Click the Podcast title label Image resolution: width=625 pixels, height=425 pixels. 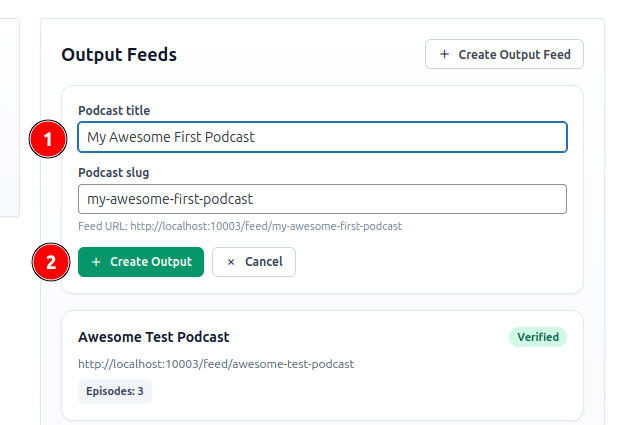click(x=114, y=110)
